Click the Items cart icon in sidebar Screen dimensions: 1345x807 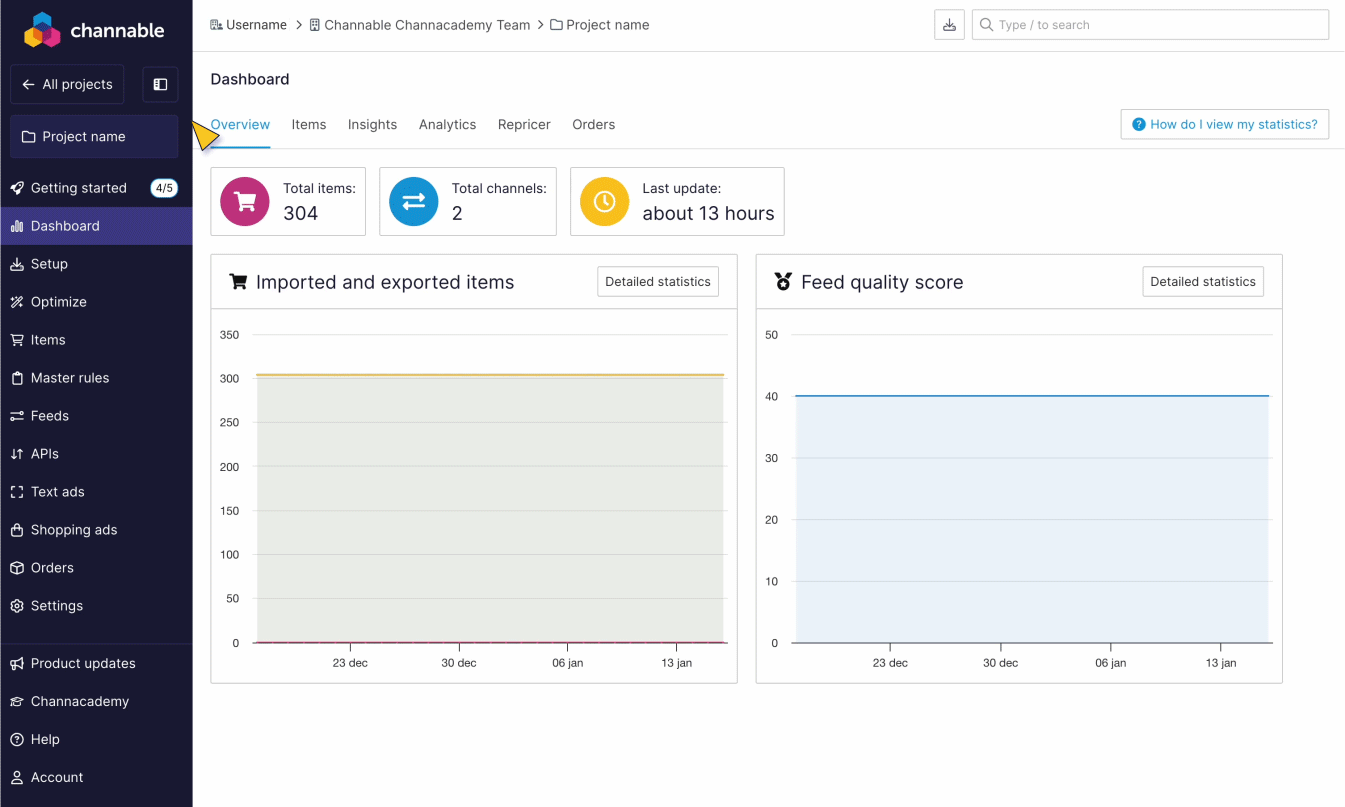tap(17, 340)
